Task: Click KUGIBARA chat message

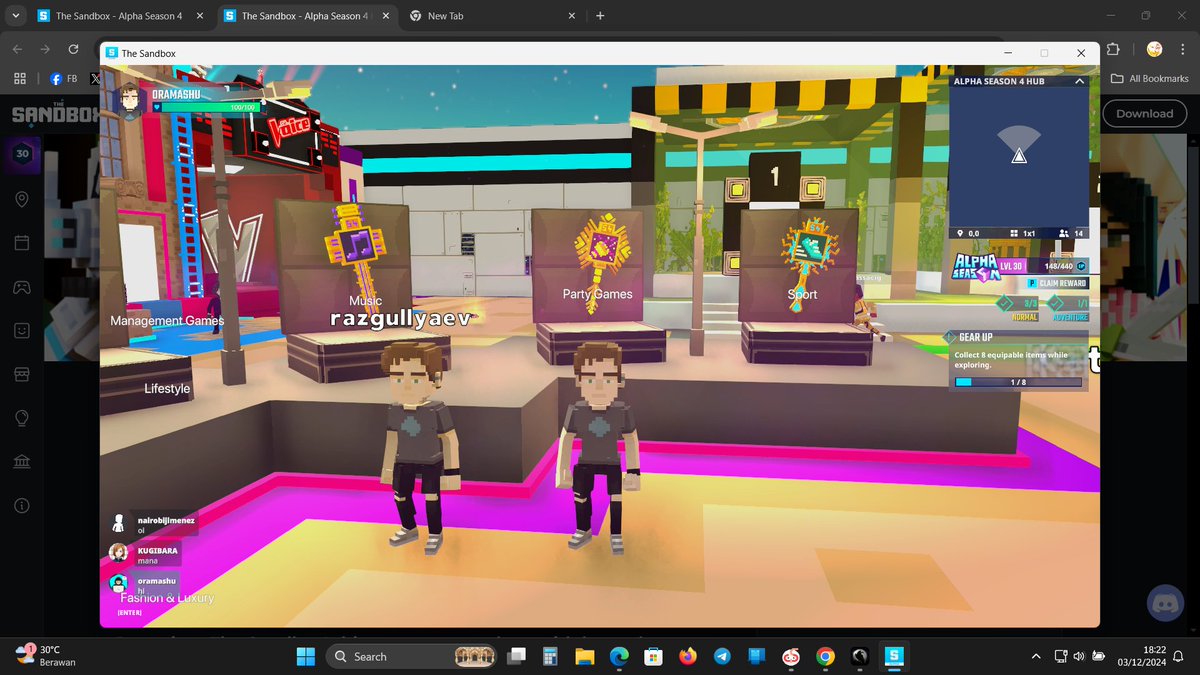Action: (x=145, y=554)
